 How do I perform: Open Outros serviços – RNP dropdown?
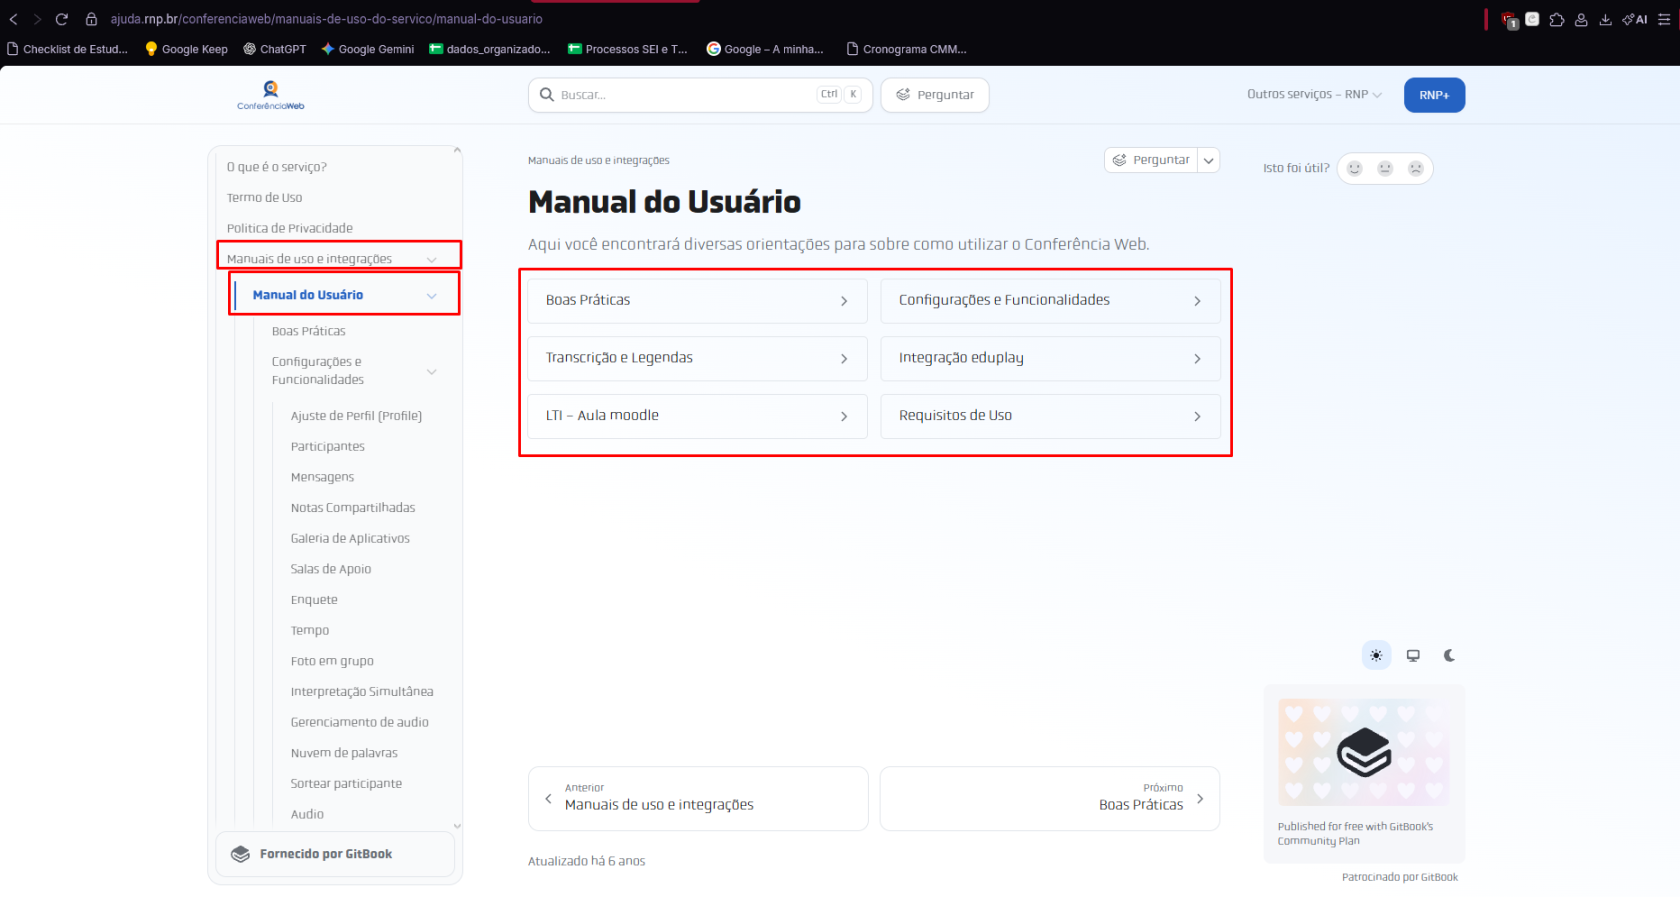[x=1314, y=95]
